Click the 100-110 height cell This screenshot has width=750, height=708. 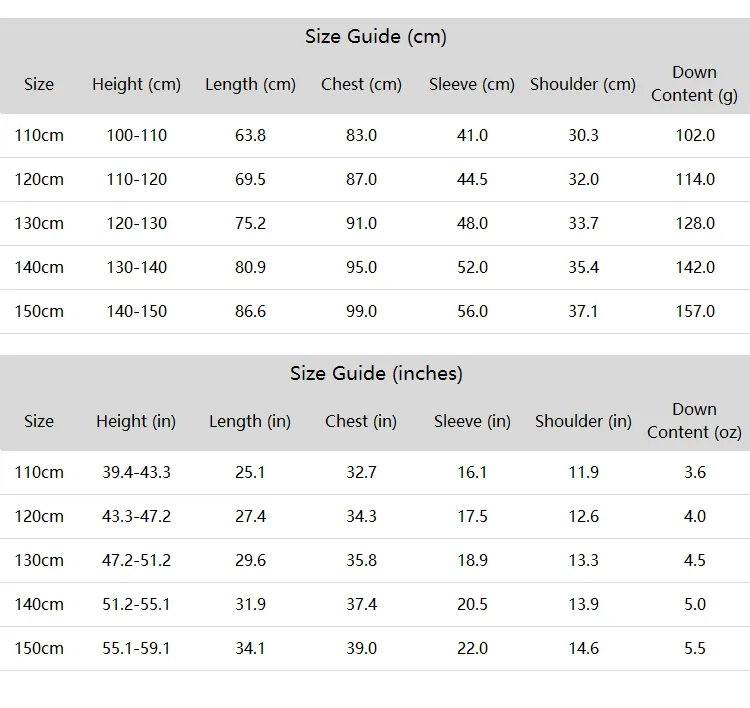coord(136,135)
